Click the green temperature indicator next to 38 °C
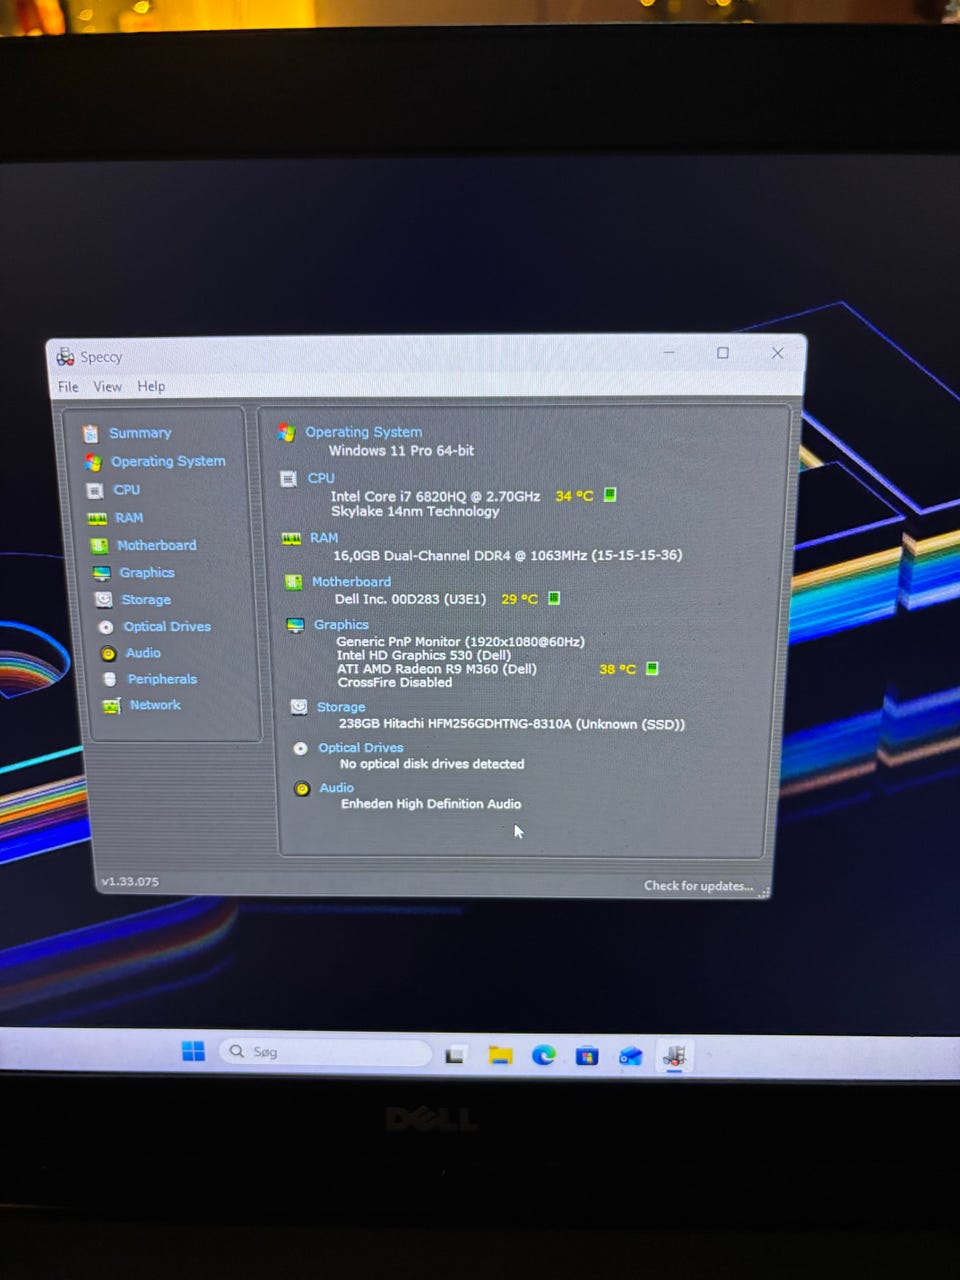Screen dimensions: 960x1280 pos(652,668)
